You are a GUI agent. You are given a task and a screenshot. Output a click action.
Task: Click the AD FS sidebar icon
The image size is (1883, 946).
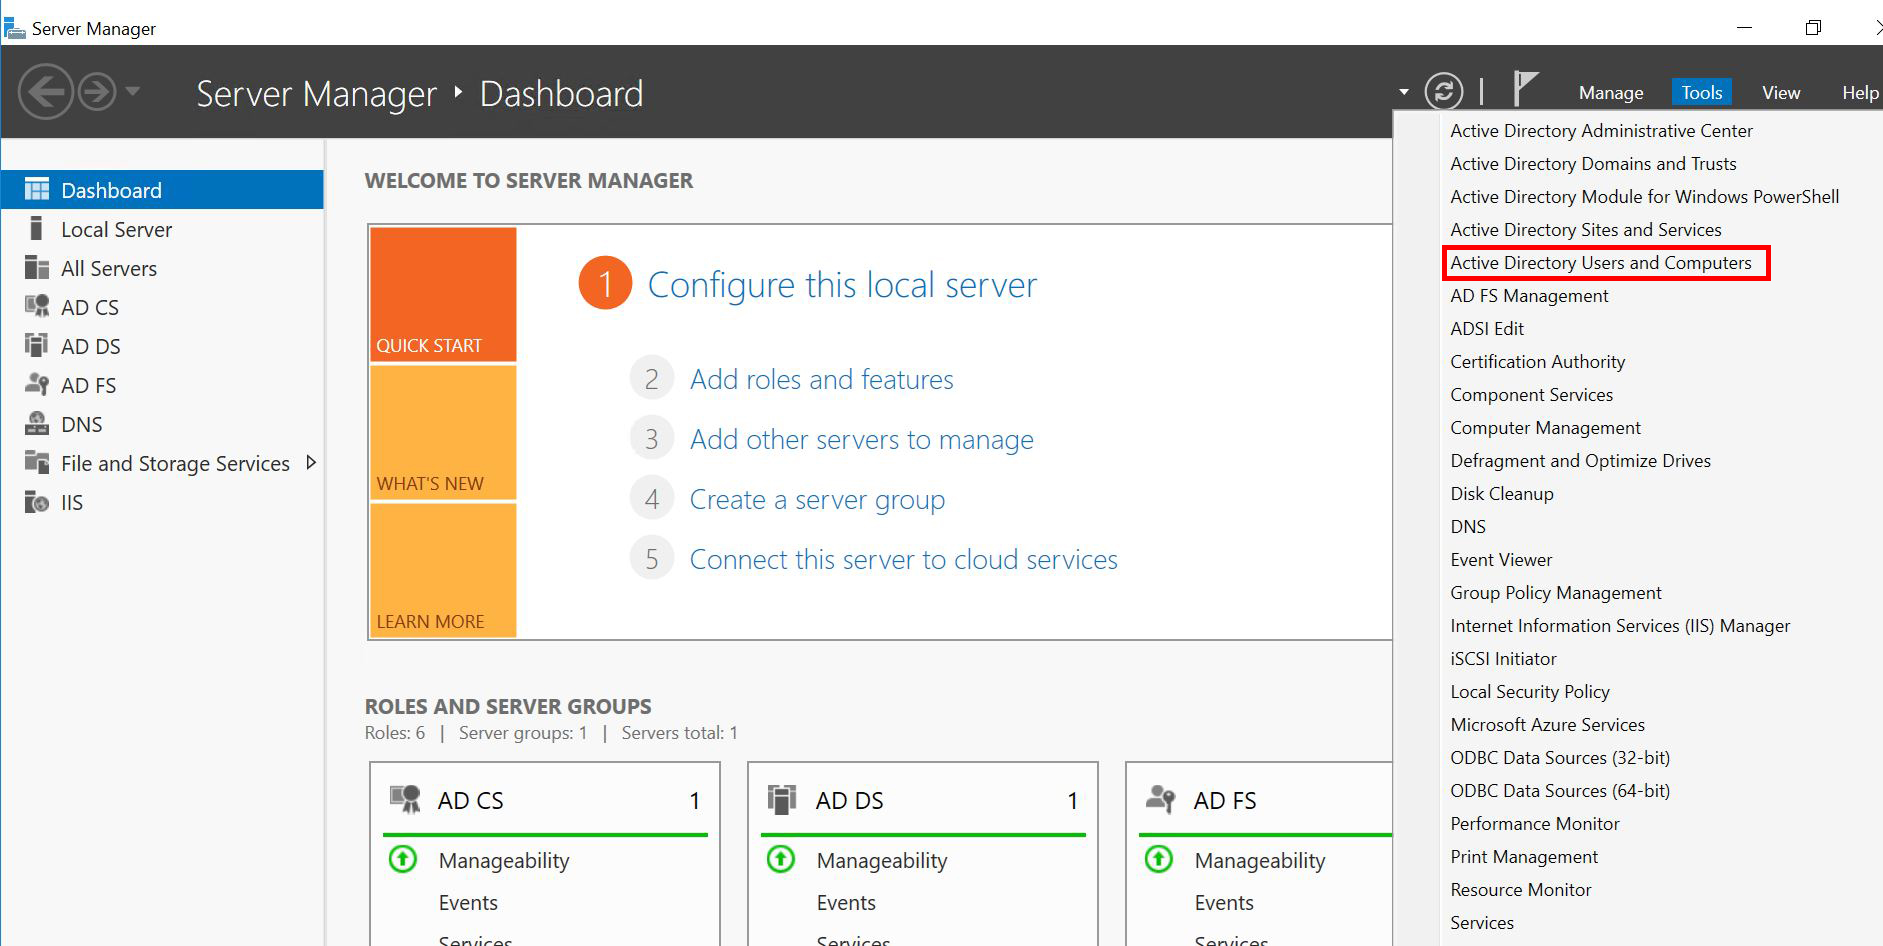[37, 385]
